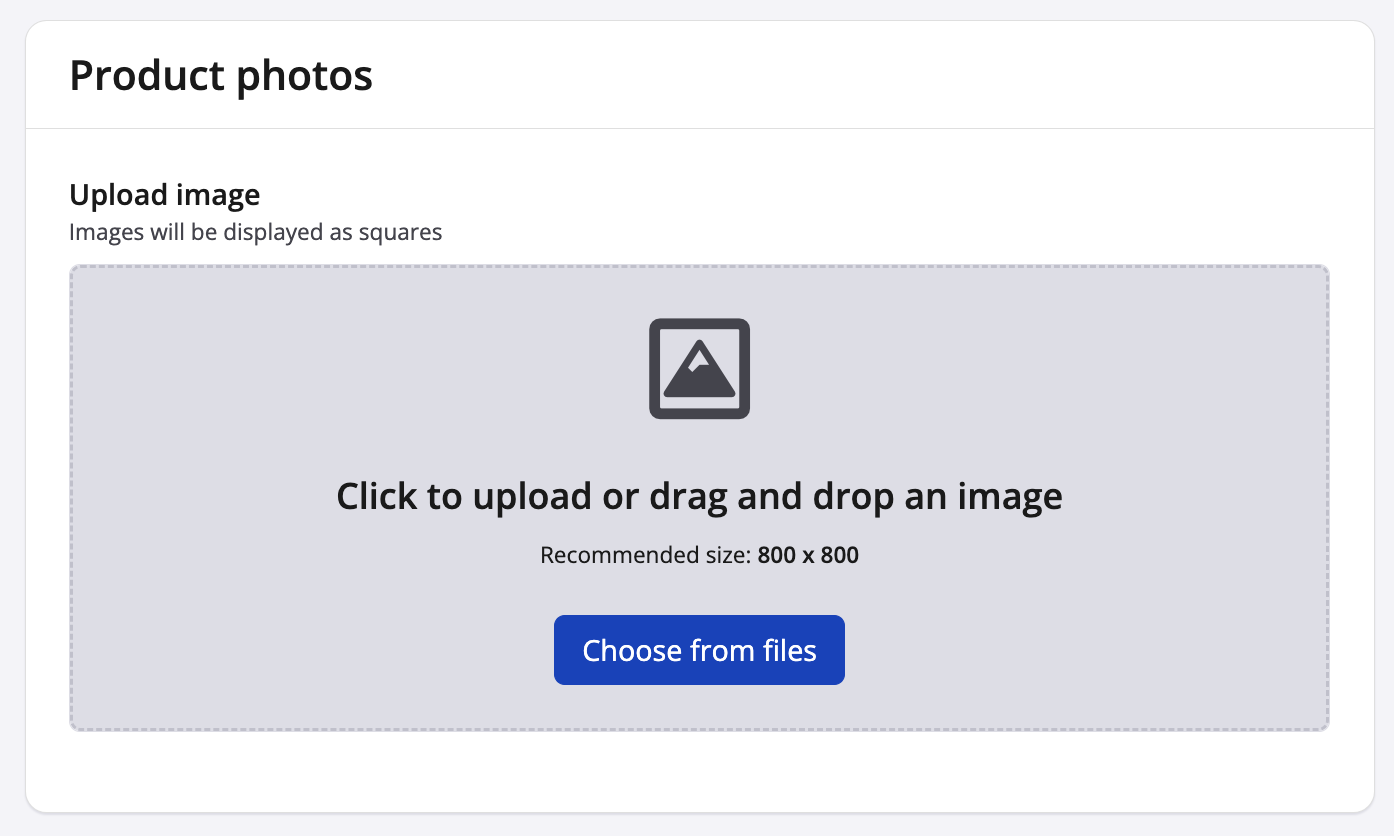Viewport: 1394px width, 836px height.
Task: Select the Product photos heading
Action: coord(221,76)
